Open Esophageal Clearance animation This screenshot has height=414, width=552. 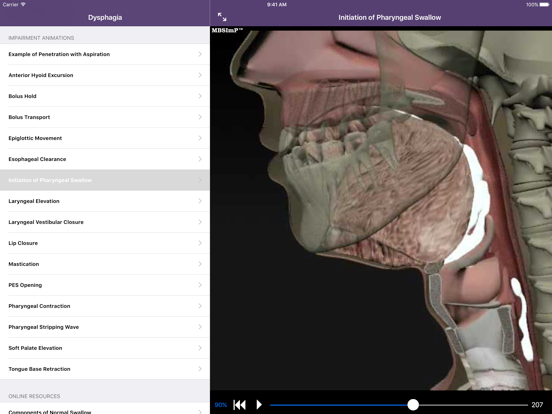(x=105, y=159)
